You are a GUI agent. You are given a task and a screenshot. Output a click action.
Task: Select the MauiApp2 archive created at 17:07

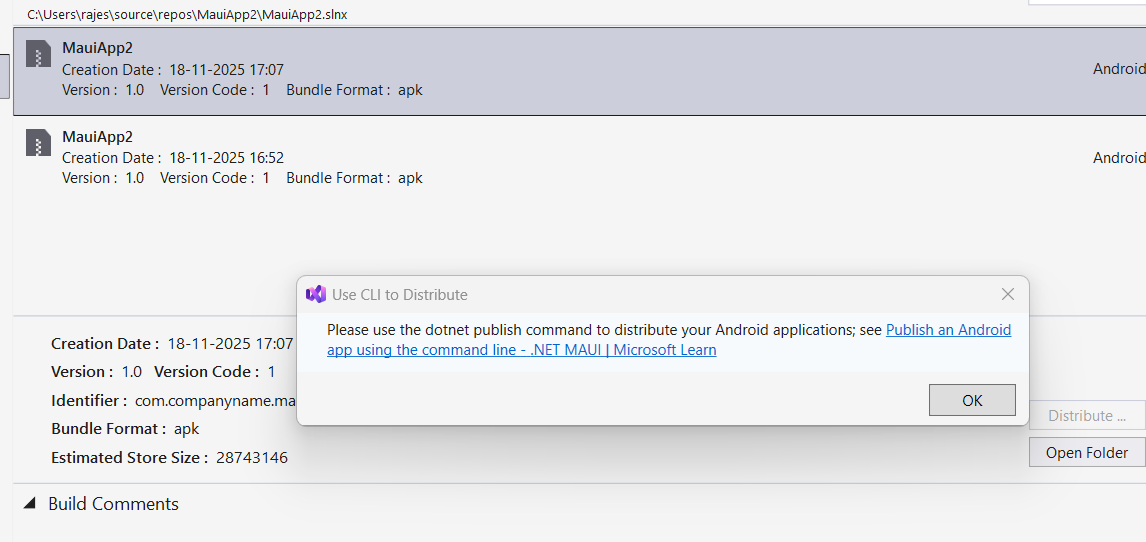(x=580, y=70)
